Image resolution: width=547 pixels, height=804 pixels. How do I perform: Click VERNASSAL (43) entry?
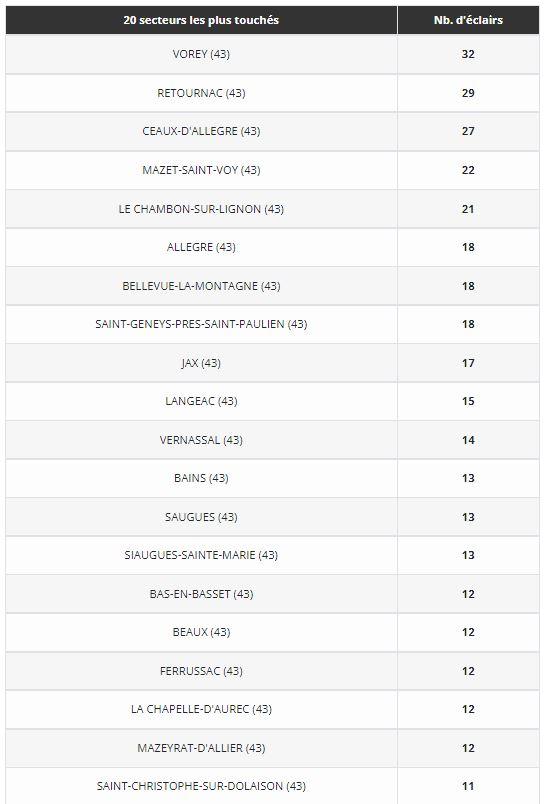pyautogui.click(x=201, y=440)
